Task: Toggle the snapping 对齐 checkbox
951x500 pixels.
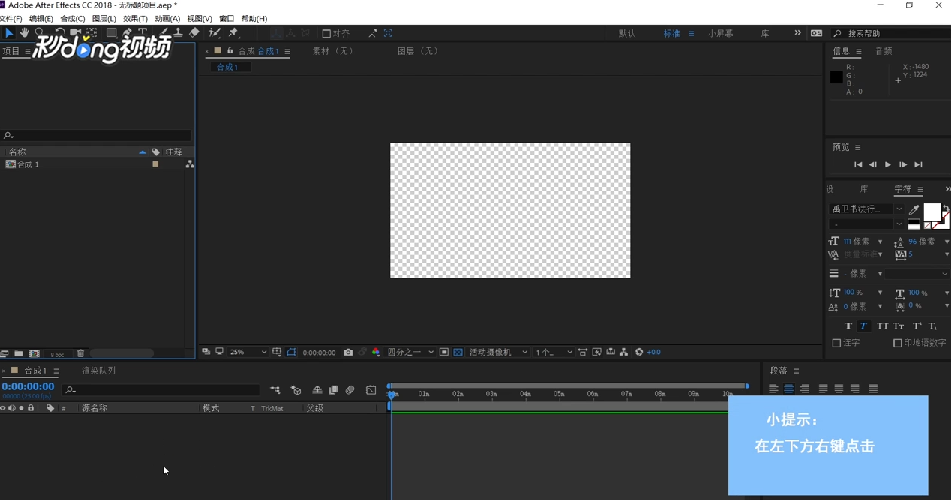Action: pos(326,33)
